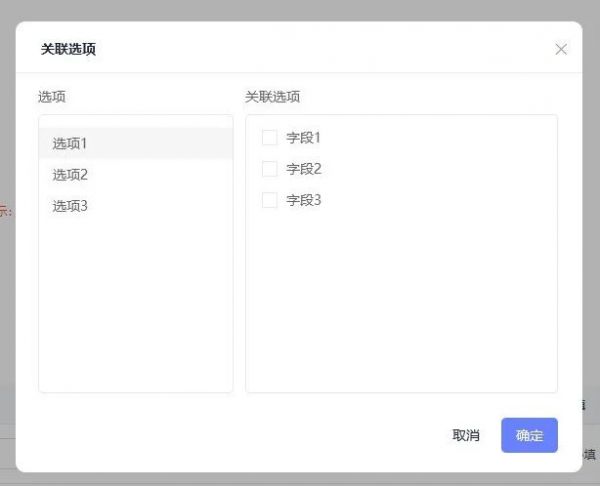Select 选项1 in the options list
The width and height of the screenshot is (600, 486).
coord(70,143)
